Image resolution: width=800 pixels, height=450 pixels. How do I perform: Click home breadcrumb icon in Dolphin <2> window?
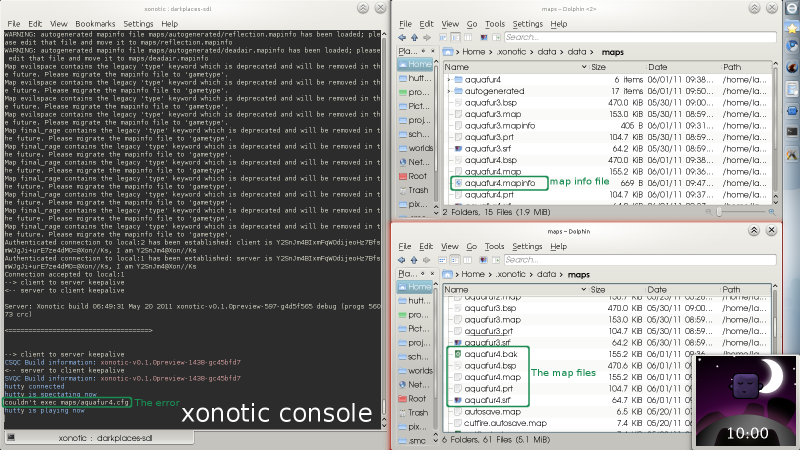(x=448, y=52)
